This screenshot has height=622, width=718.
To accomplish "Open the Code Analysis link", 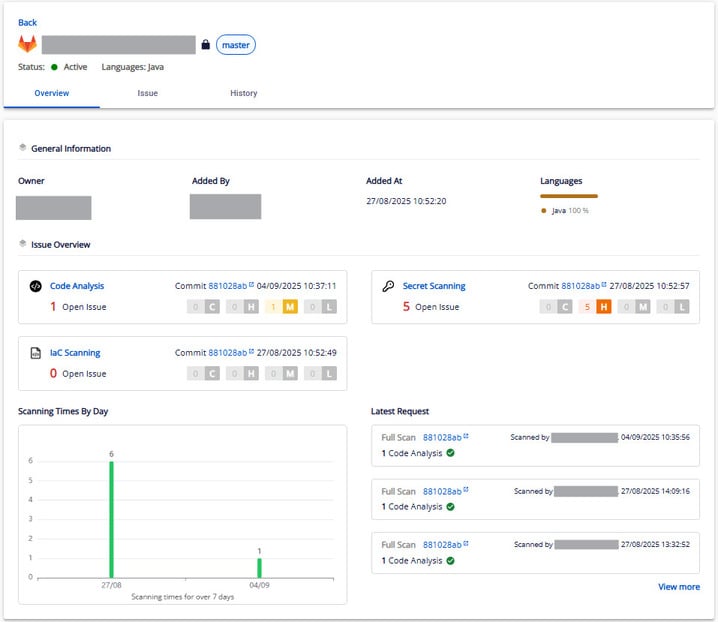I will [77, 286].
